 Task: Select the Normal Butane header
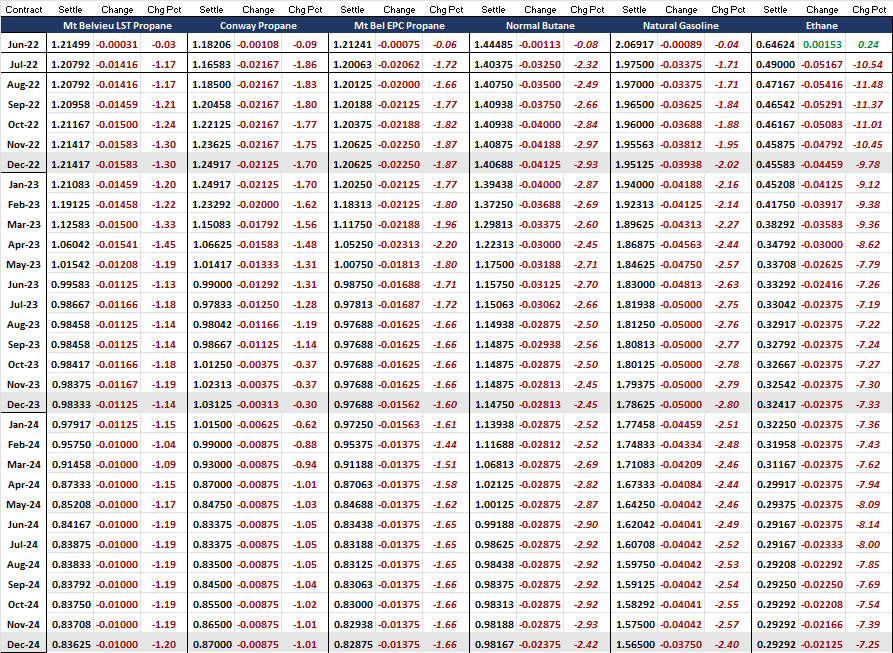click(540, 26)
